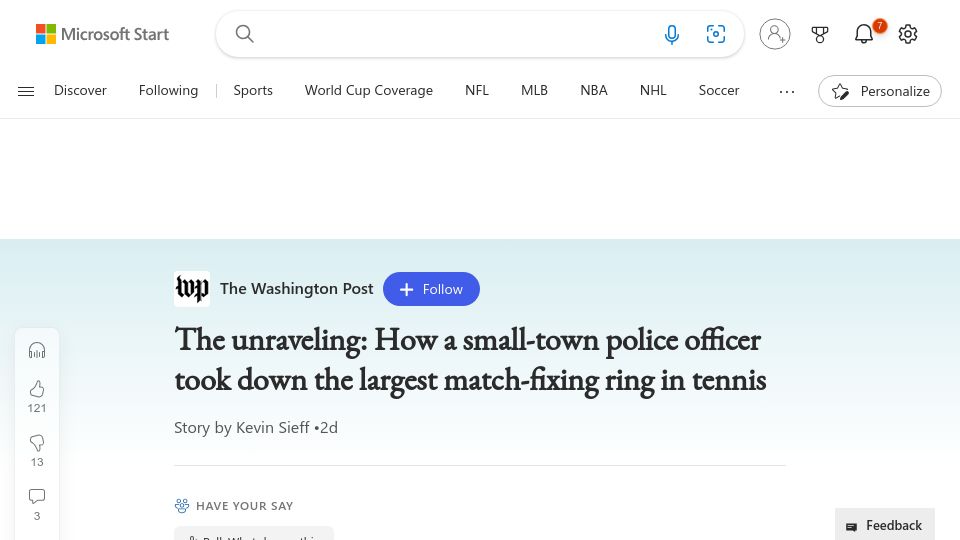960x540 pixels.
Task: Open The Washington Post publisher link
Action: 296,289
